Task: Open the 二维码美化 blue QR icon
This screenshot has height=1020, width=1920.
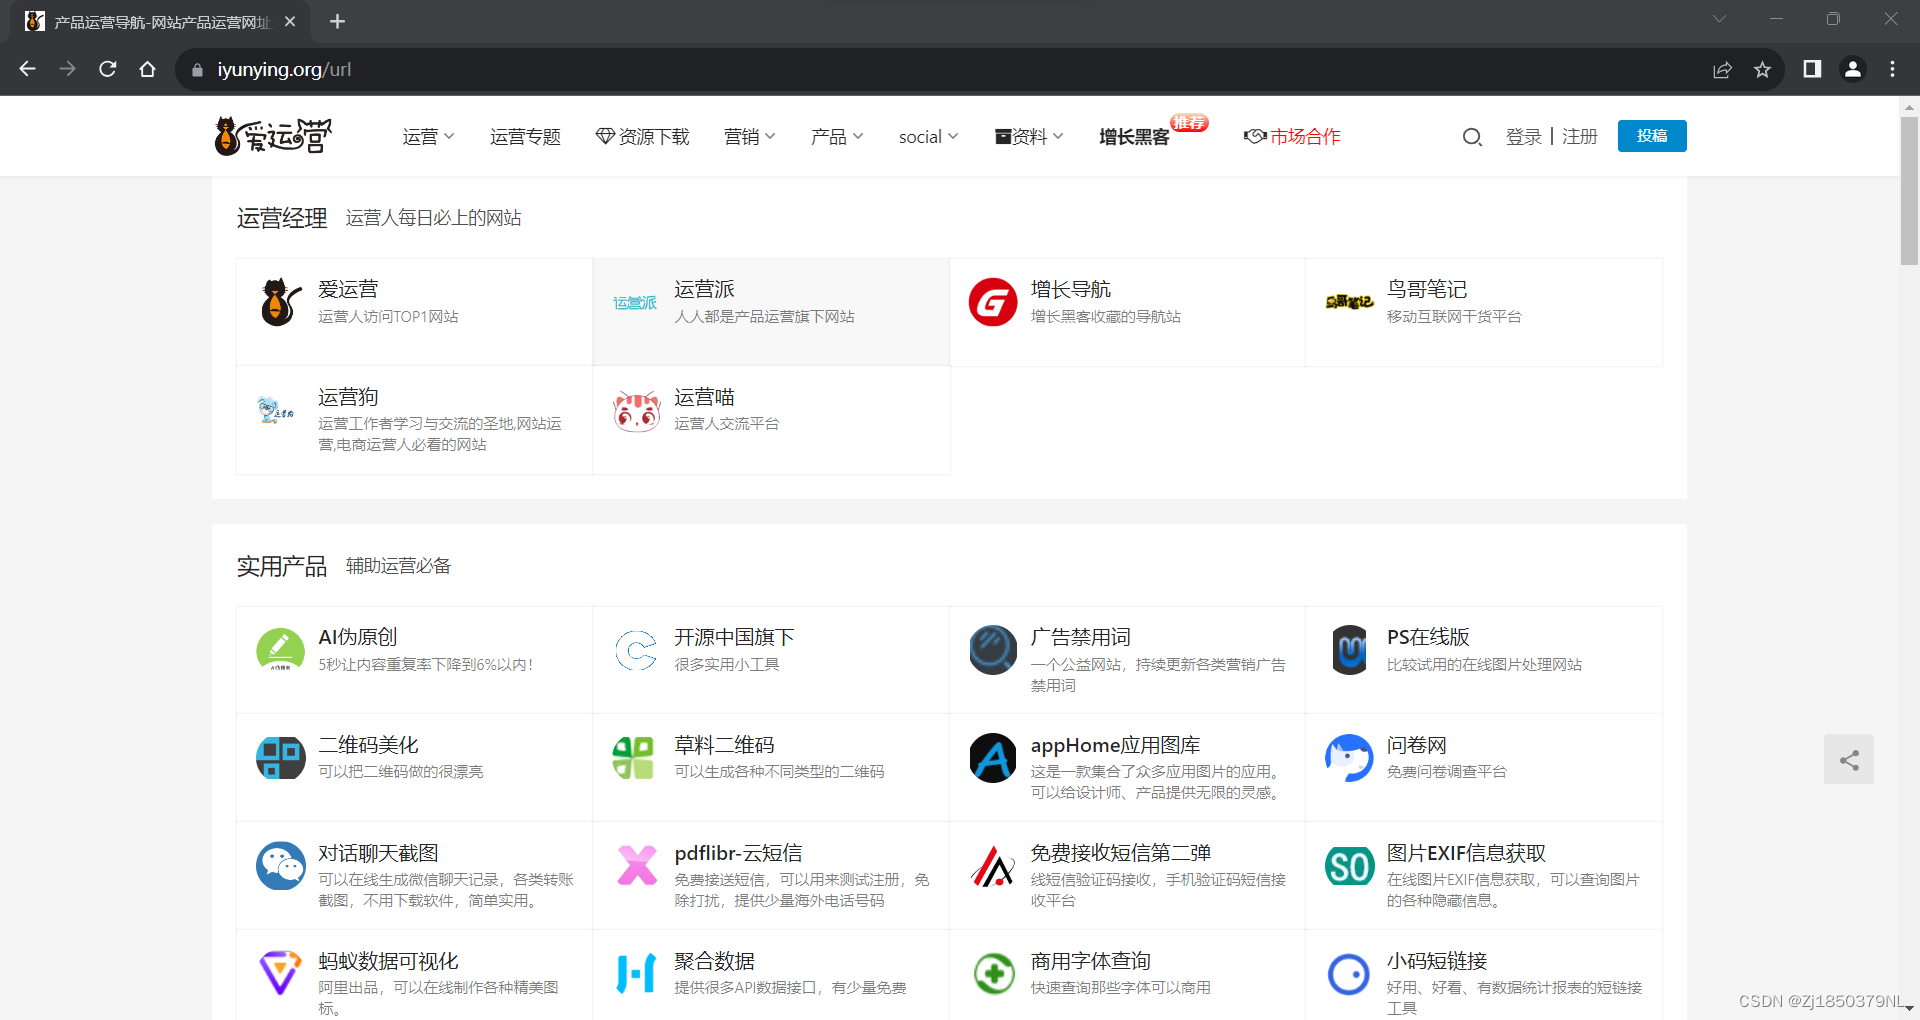Action: pyautogui.click(x=281, y=758)
